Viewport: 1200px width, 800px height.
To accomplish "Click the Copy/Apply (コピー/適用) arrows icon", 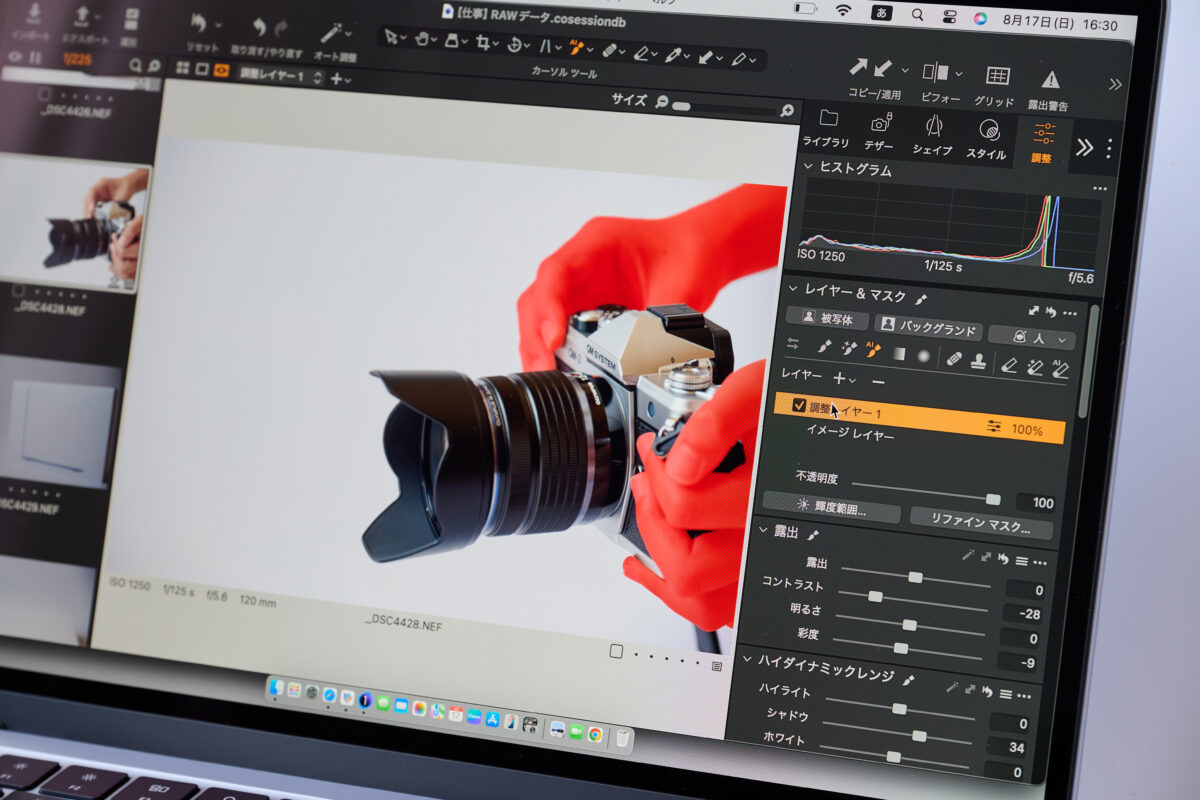I will coord(871,68).
